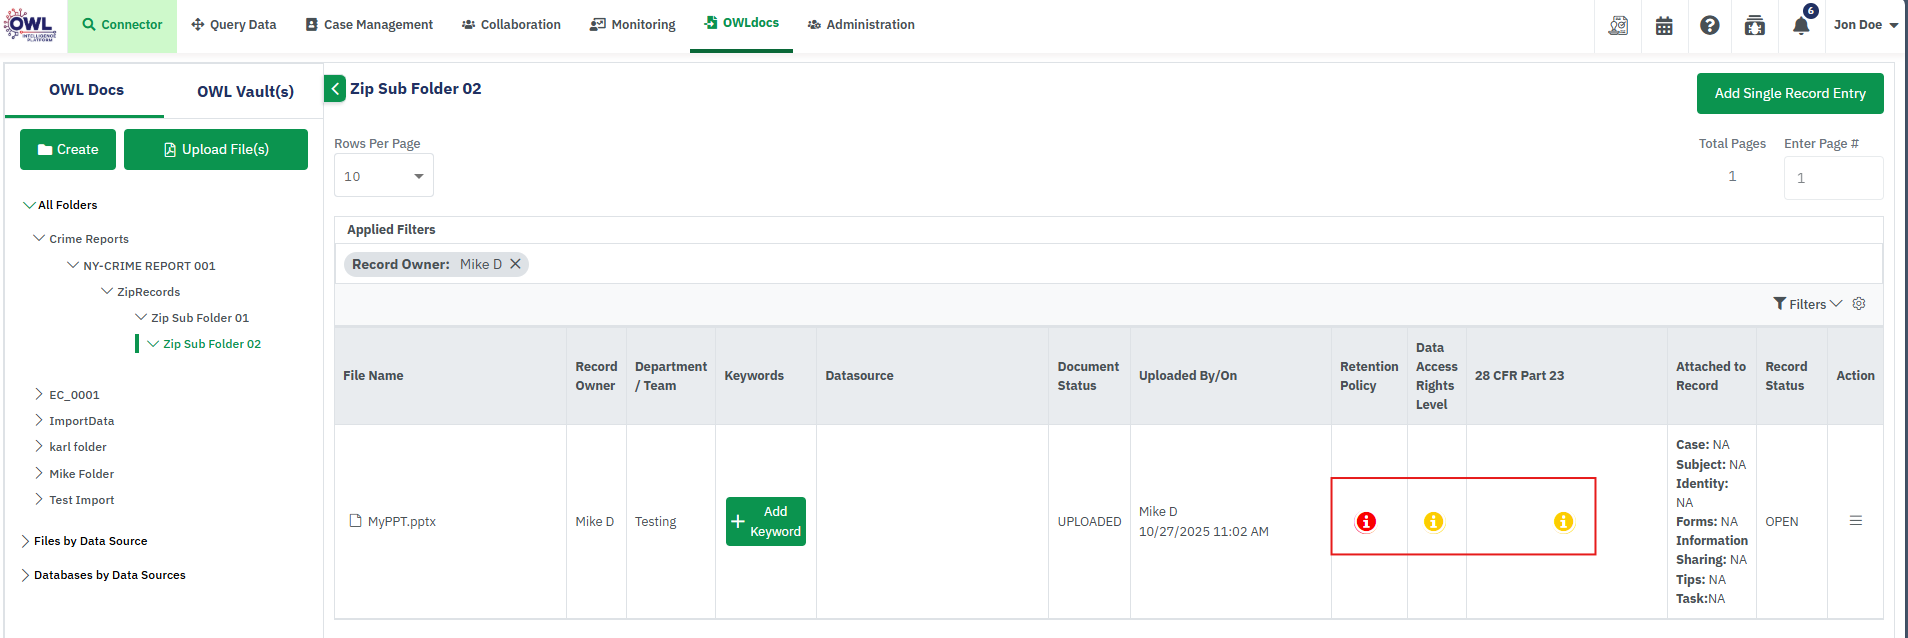Click the red Retention Policy info icon
Viewport: 1908px width, 638px height.
tap(1365, 521)
